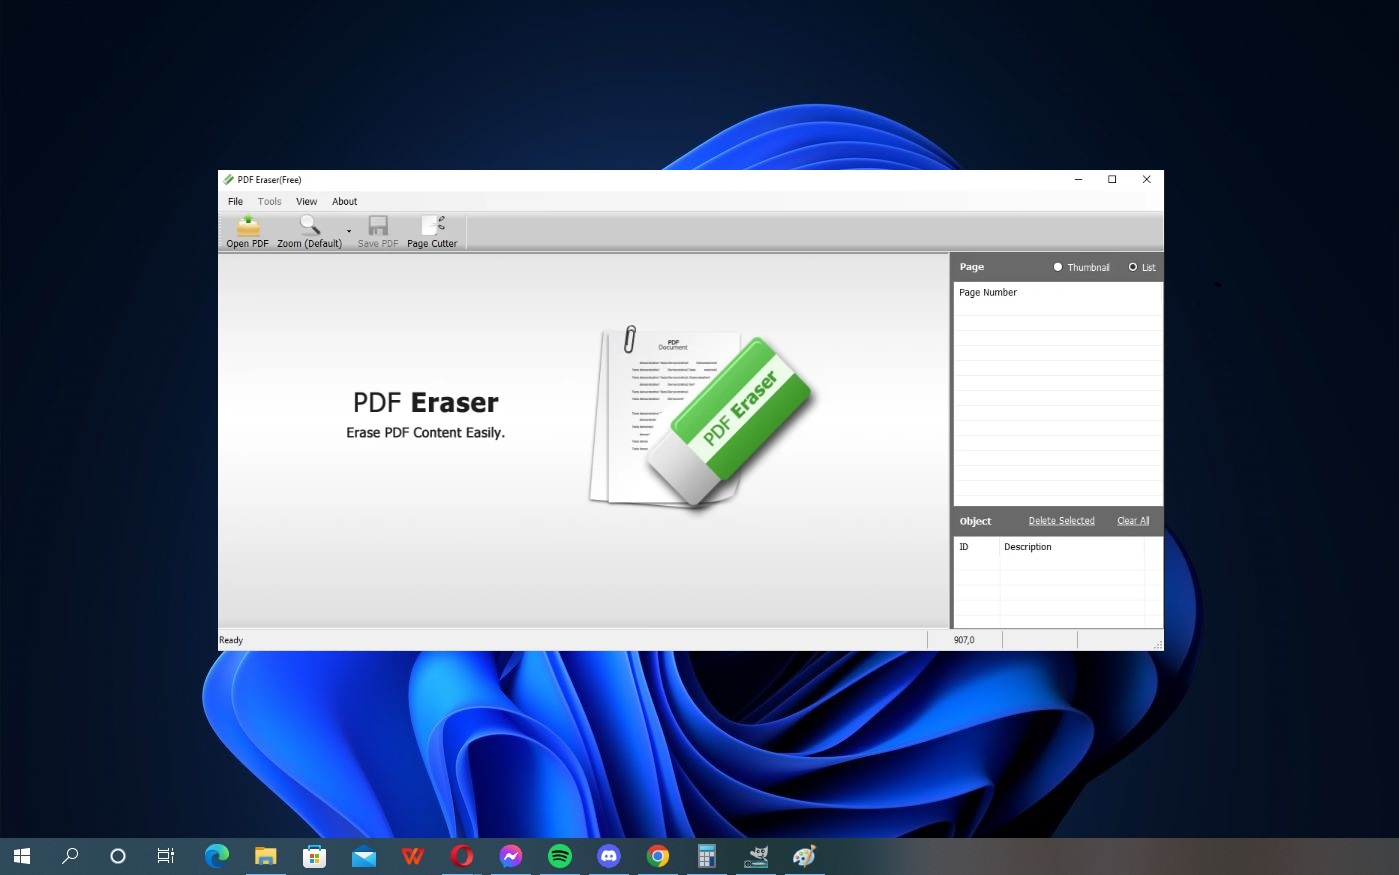
Task: Click the Description column header
Action: coord(1028,547)
